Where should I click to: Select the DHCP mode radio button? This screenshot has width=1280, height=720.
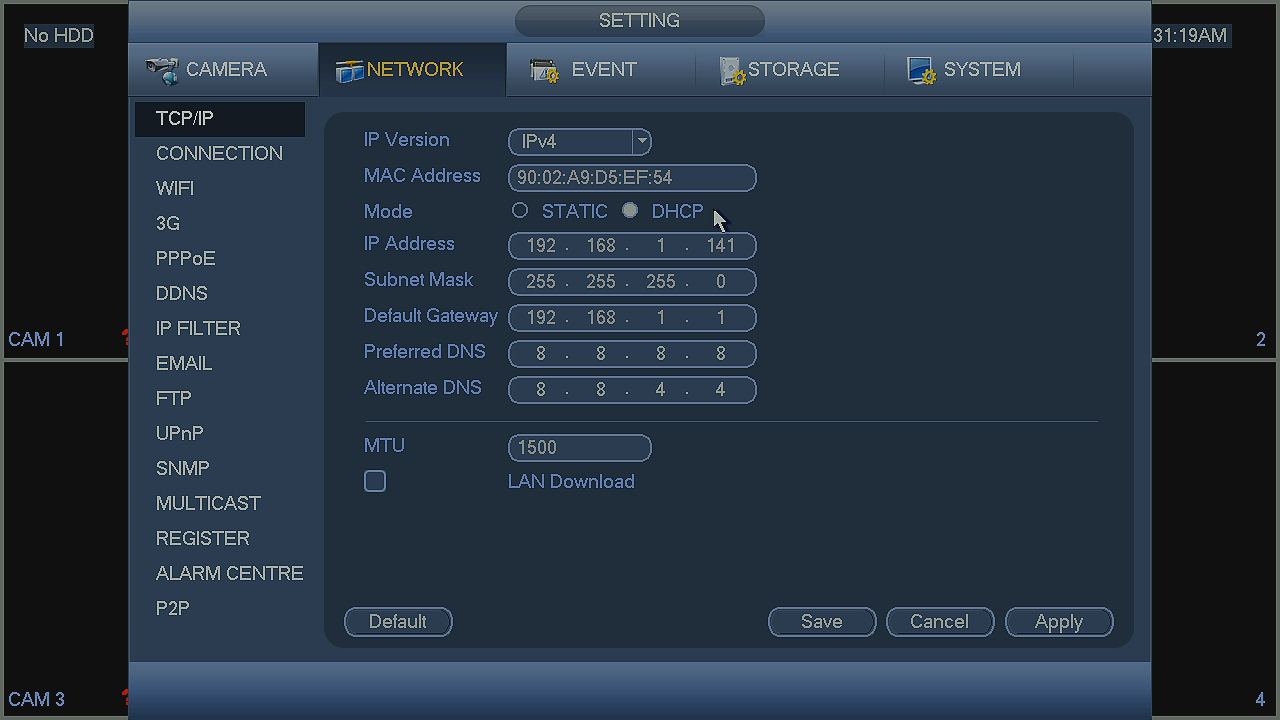[x=630, y=211]
